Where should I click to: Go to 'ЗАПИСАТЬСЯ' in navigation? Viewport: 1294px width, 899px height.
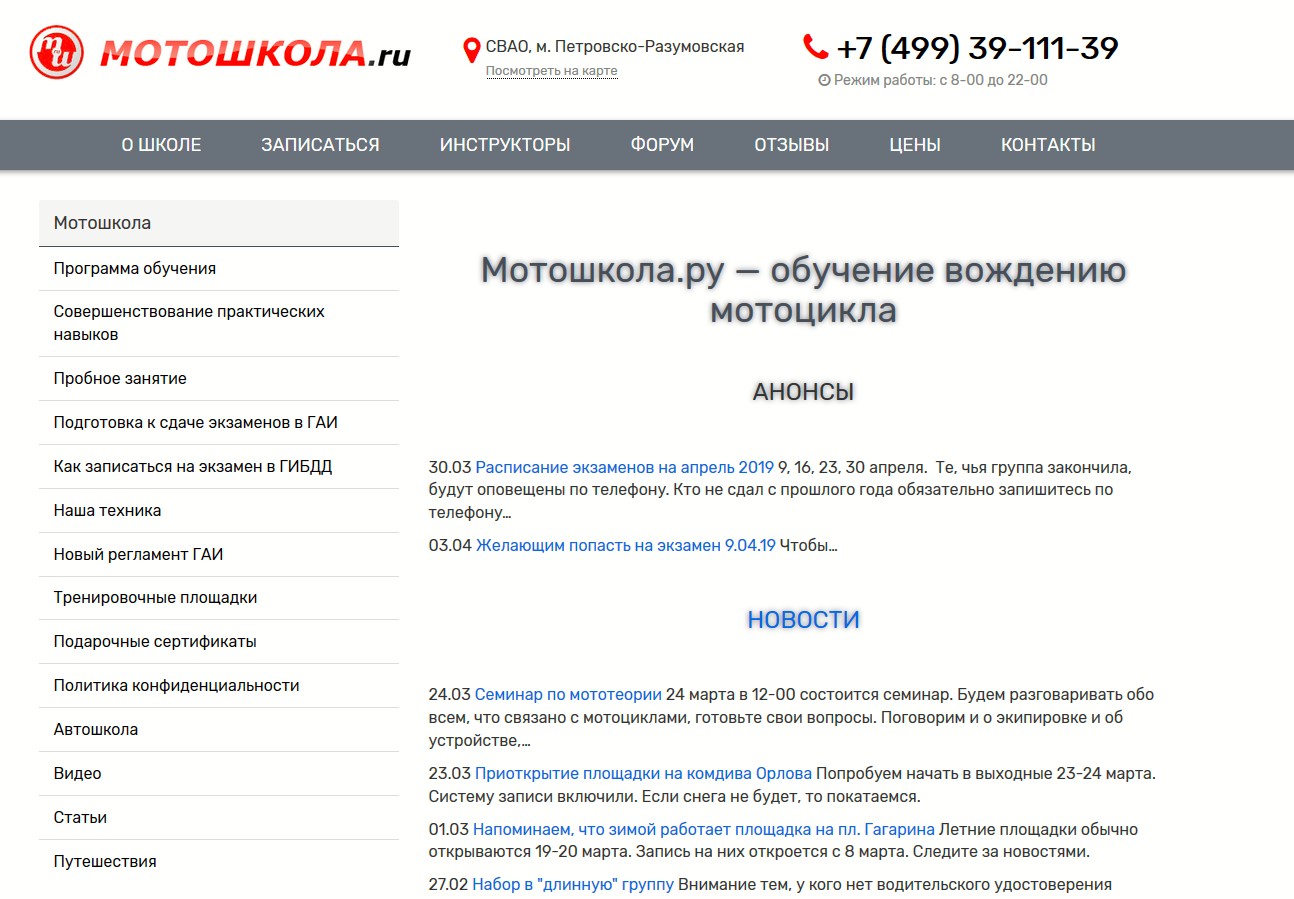pyautogui.click(x=320, y=145)
